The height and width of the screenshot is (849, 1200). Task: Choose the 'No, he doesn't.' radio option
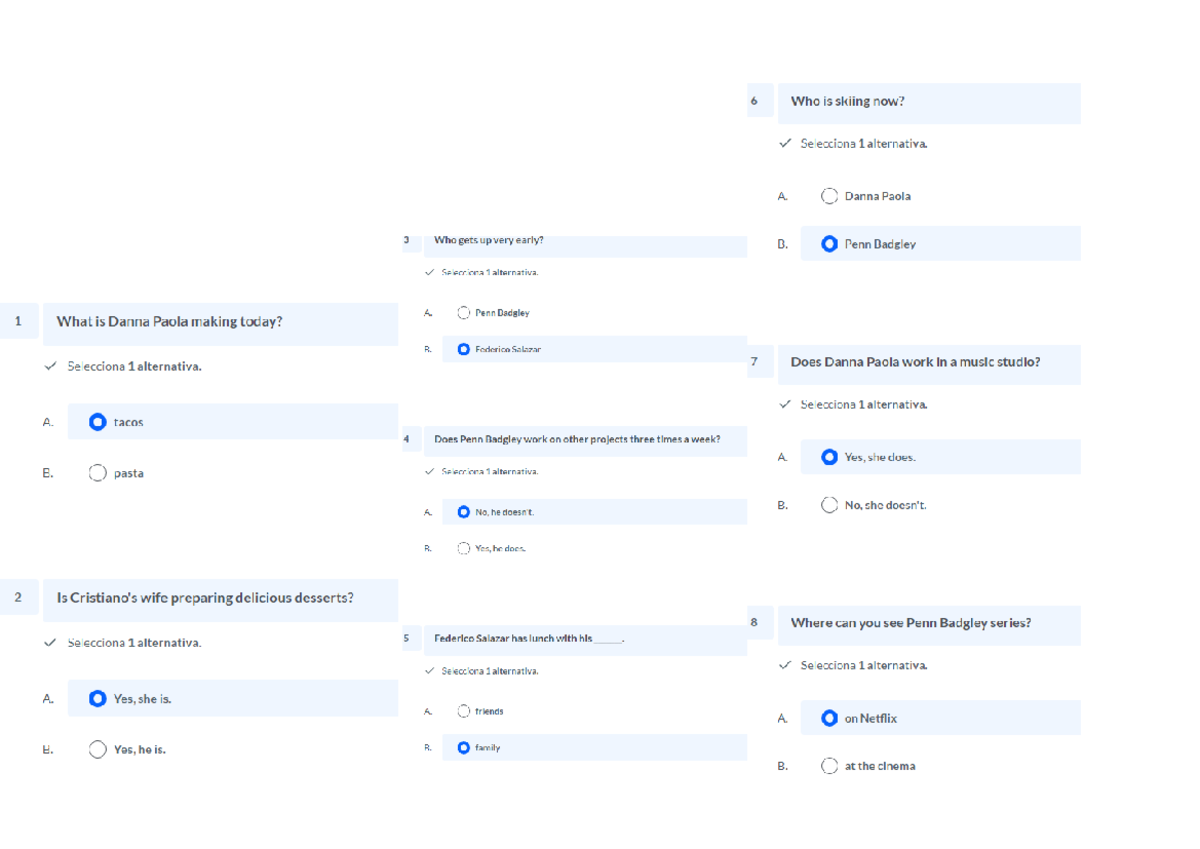(x=463, y=512)
